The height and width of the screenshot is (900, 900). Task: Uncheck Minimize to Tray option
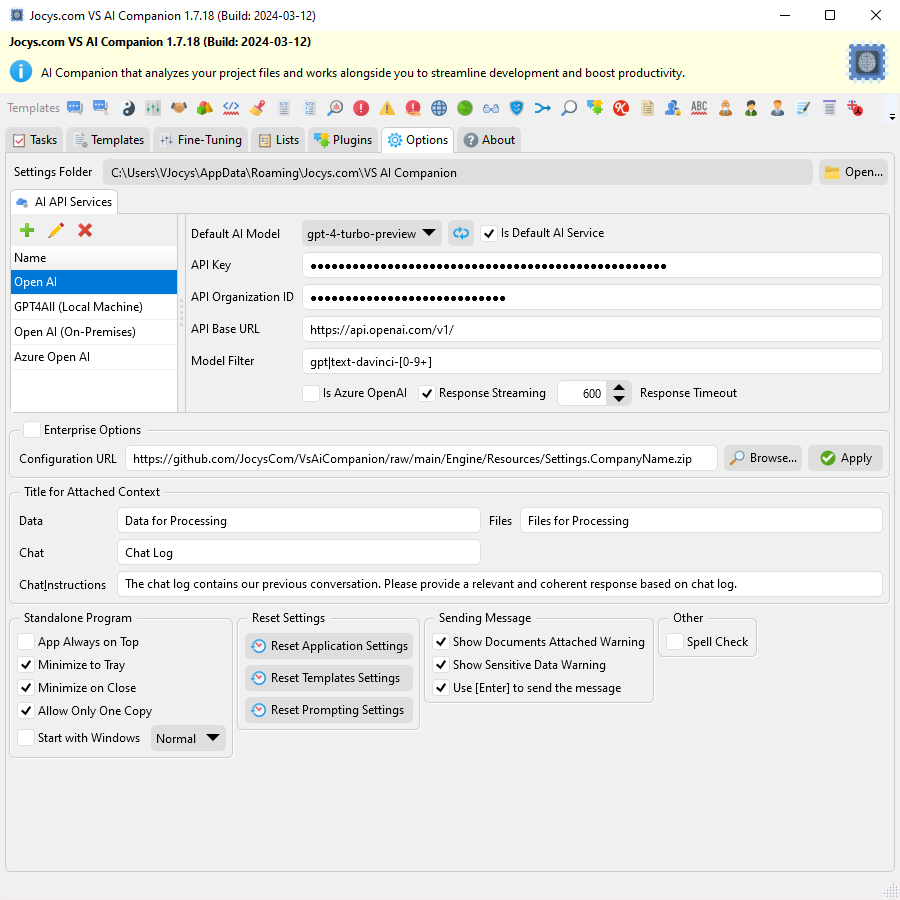click(26, 665)
